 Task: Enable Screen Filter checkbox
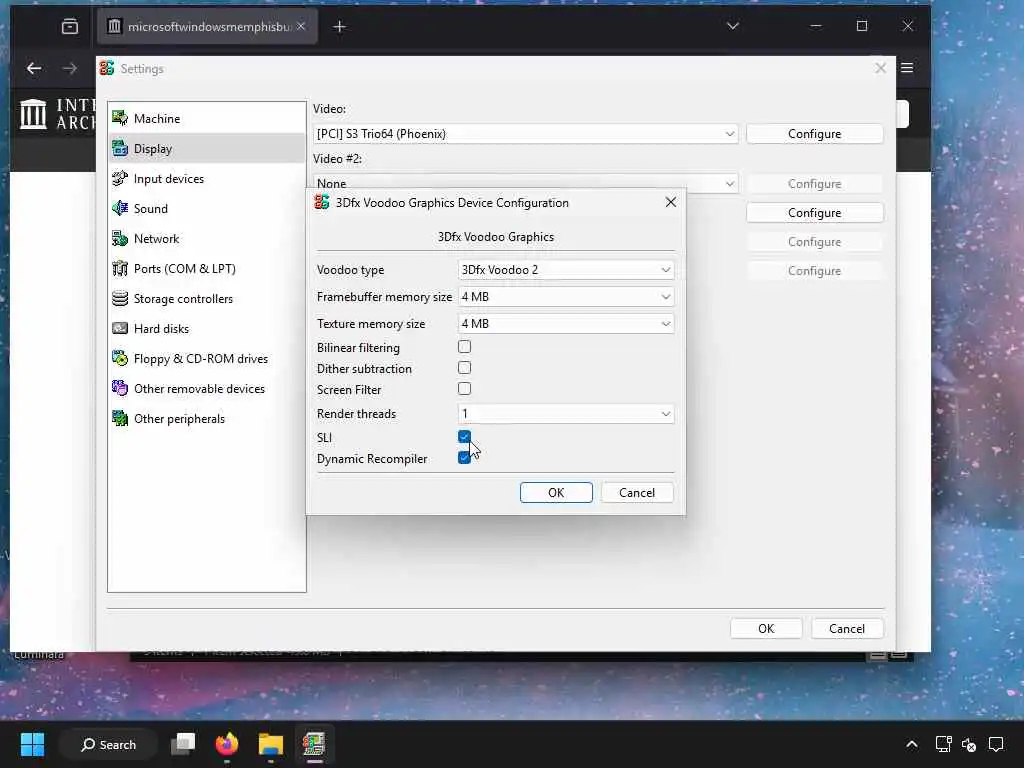(464, 389)
